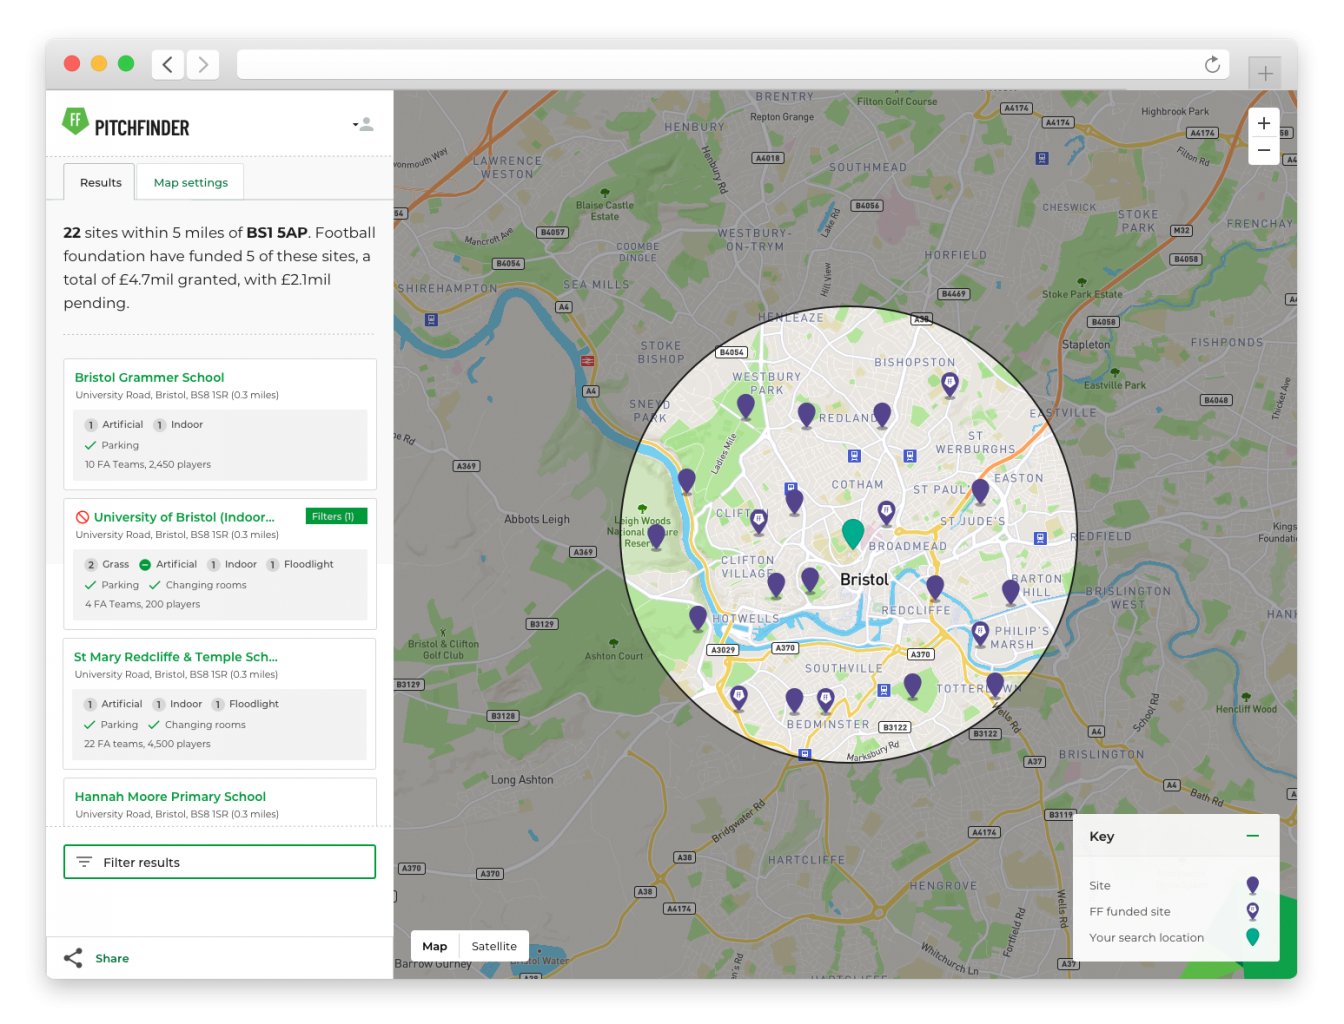
Task: Select the Results tab
Action: coord(99,182)
